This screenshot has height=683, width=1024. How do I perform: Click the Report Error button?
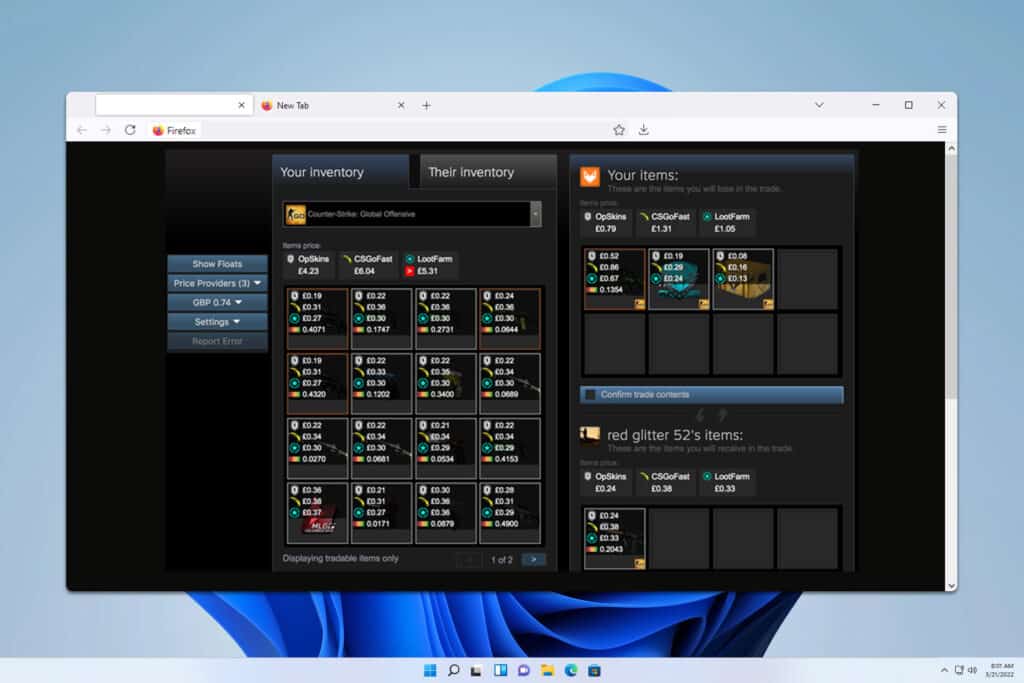tap(217, 340)
